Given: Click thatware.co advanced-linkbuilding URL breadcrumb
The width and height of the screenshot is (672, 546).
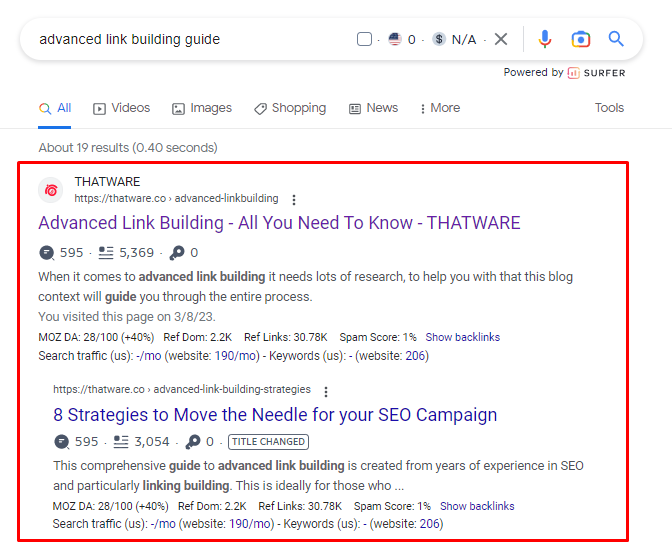Looking at the screenshot, I should tap(176, 198).
